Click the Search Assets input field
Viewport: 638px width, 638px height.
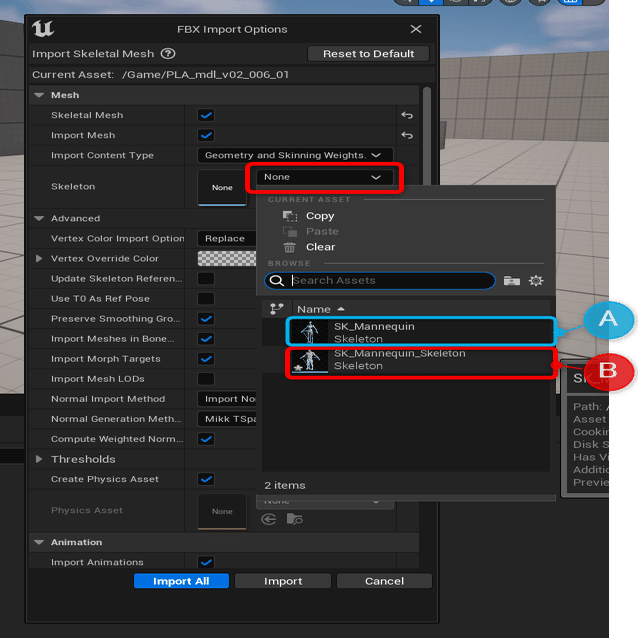pos(380,280)
